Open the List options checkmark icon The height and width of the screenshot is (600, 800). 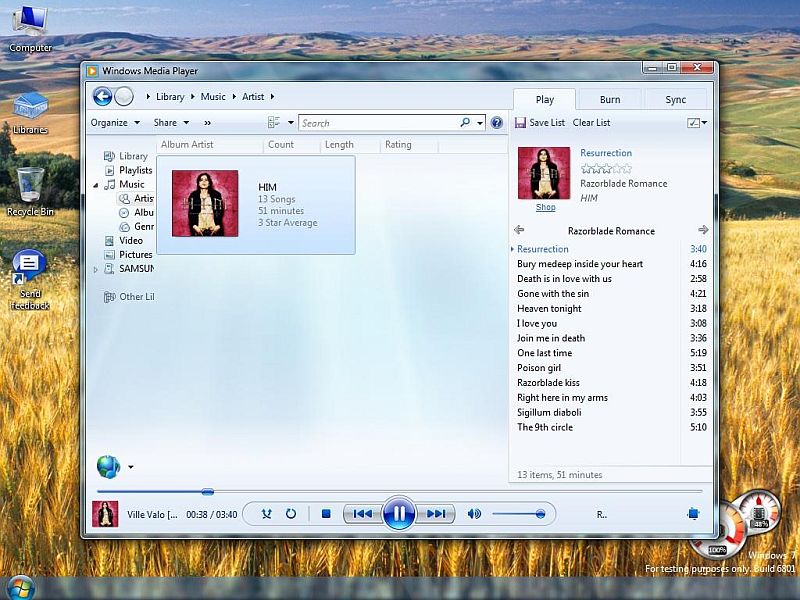pos(693,122)
